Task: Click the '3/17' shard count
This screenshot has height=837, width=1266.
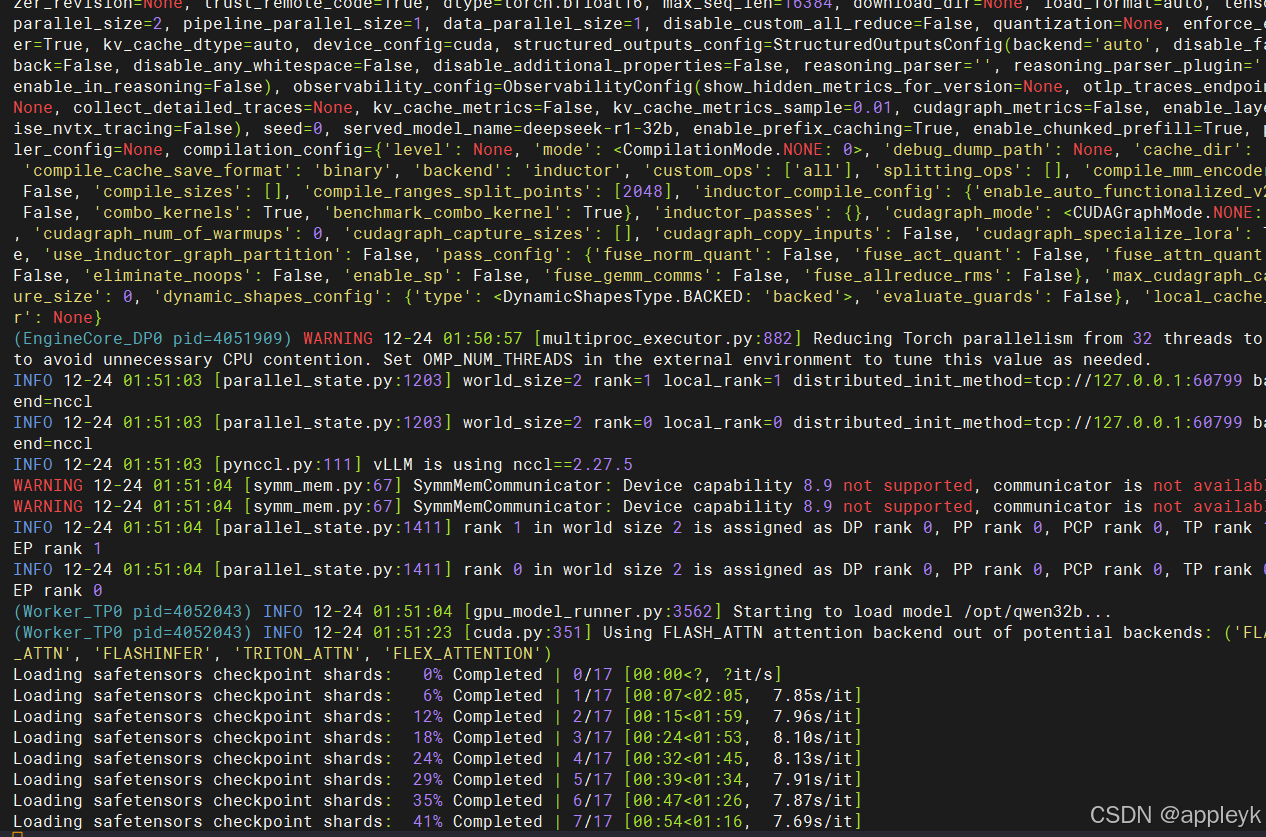Action: 592,737
